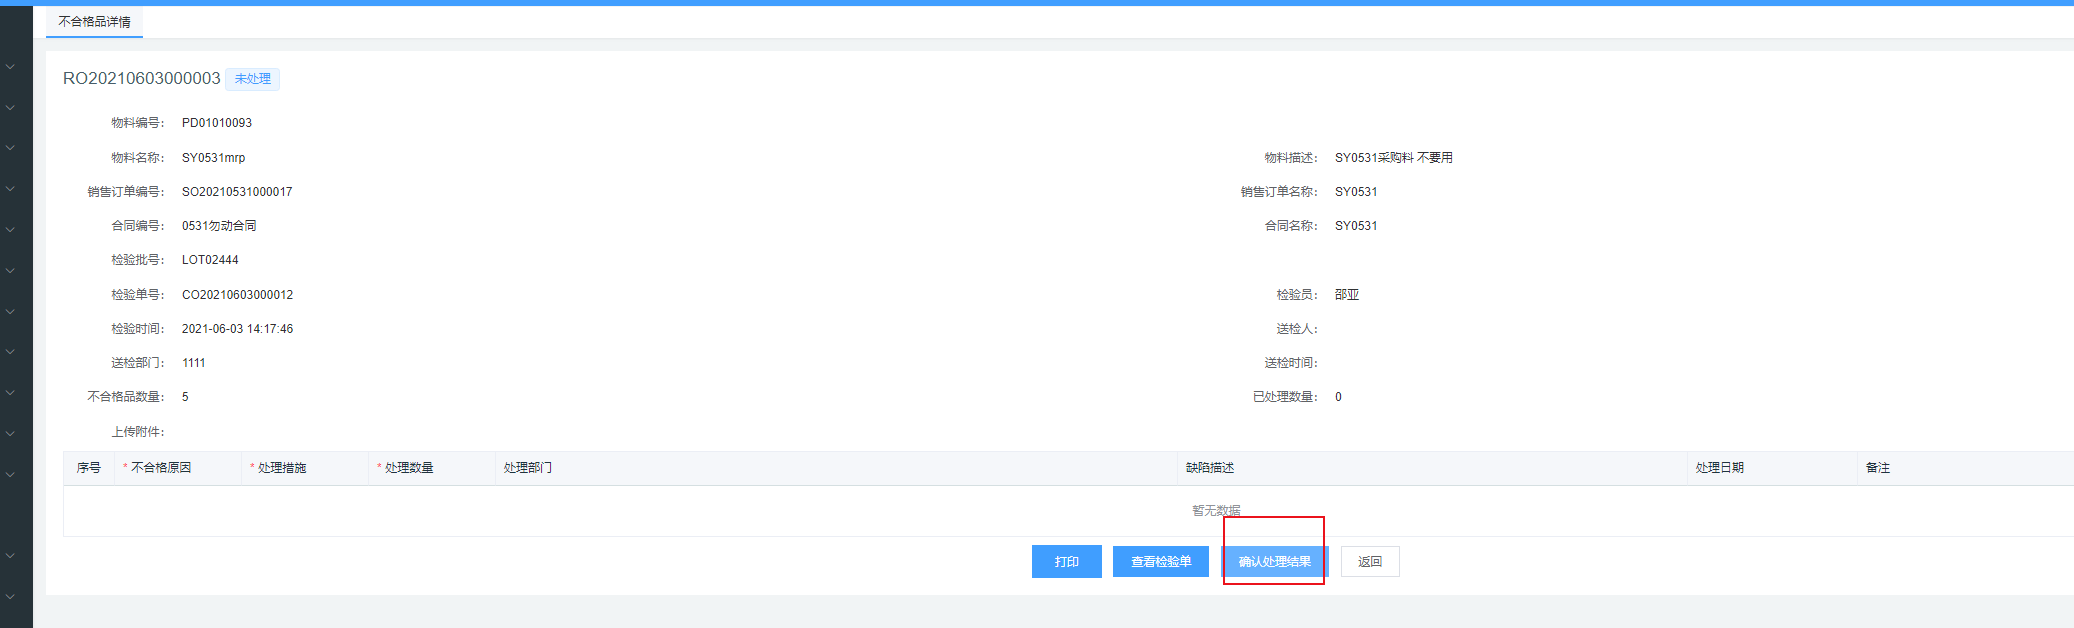The height and width of the screenshot is (628, 2074).
Task: Click the 处理措施 column header
Action: click(282, 468)
